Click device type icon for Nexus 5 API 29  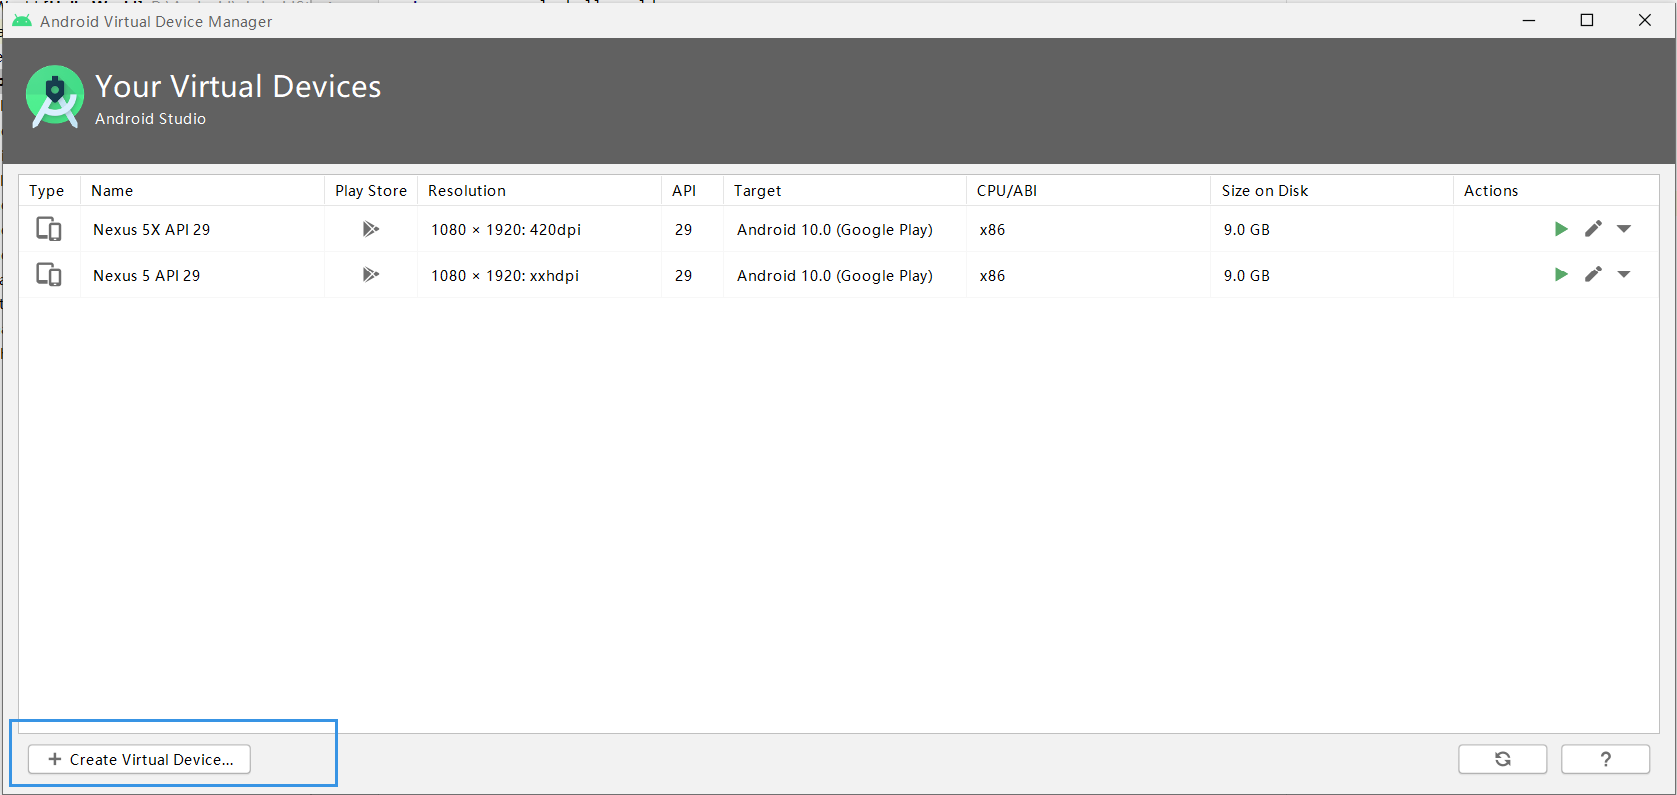pyautogui.click(x=49, y=274)
